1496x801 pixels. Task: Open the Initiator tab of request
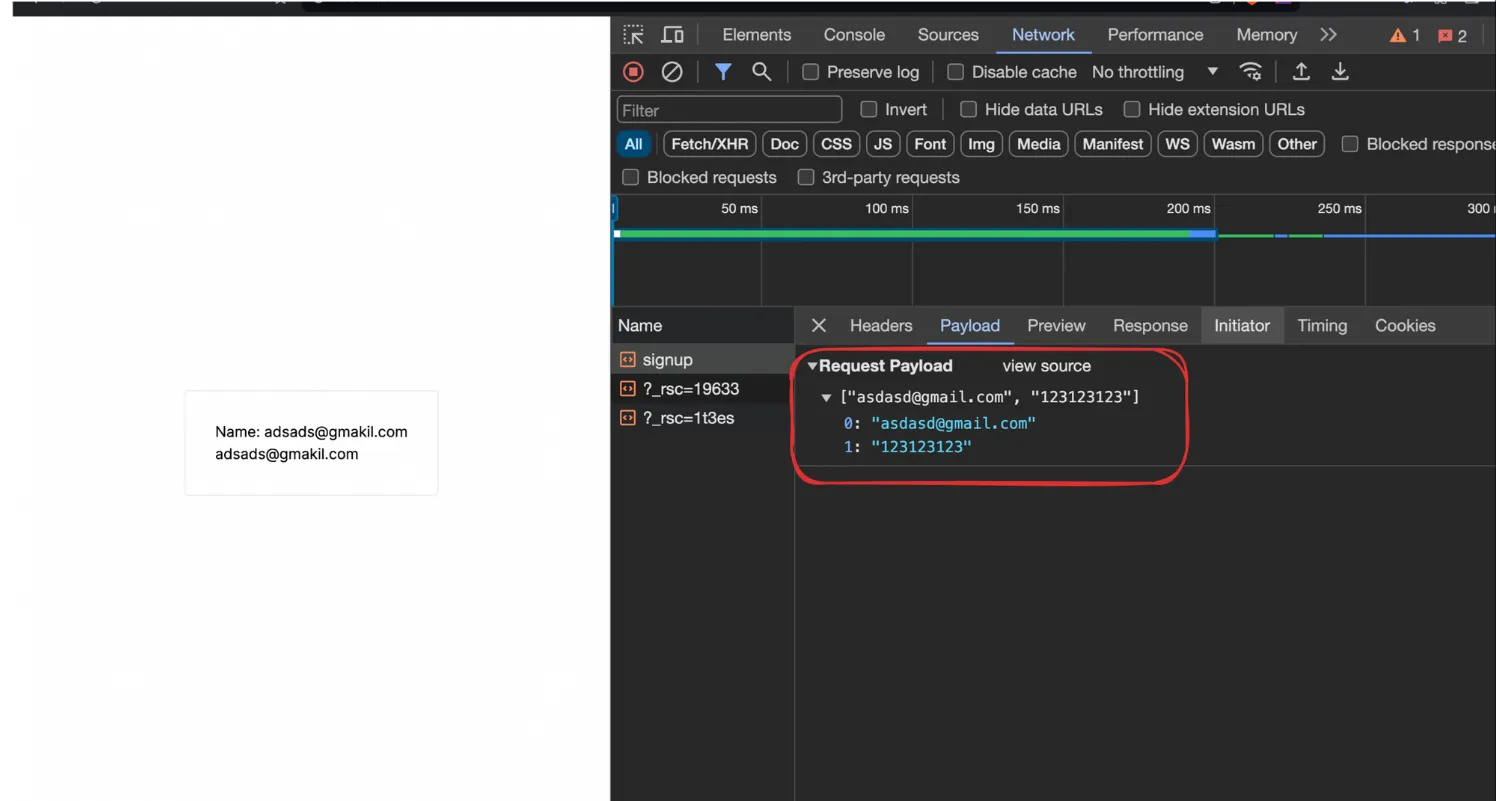coord(1242,326)
